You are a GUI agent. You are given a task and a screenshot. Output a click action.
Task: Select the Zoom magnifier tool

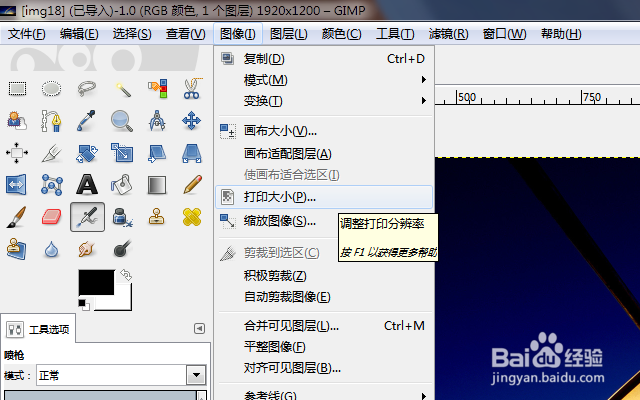tap(122, 121)
